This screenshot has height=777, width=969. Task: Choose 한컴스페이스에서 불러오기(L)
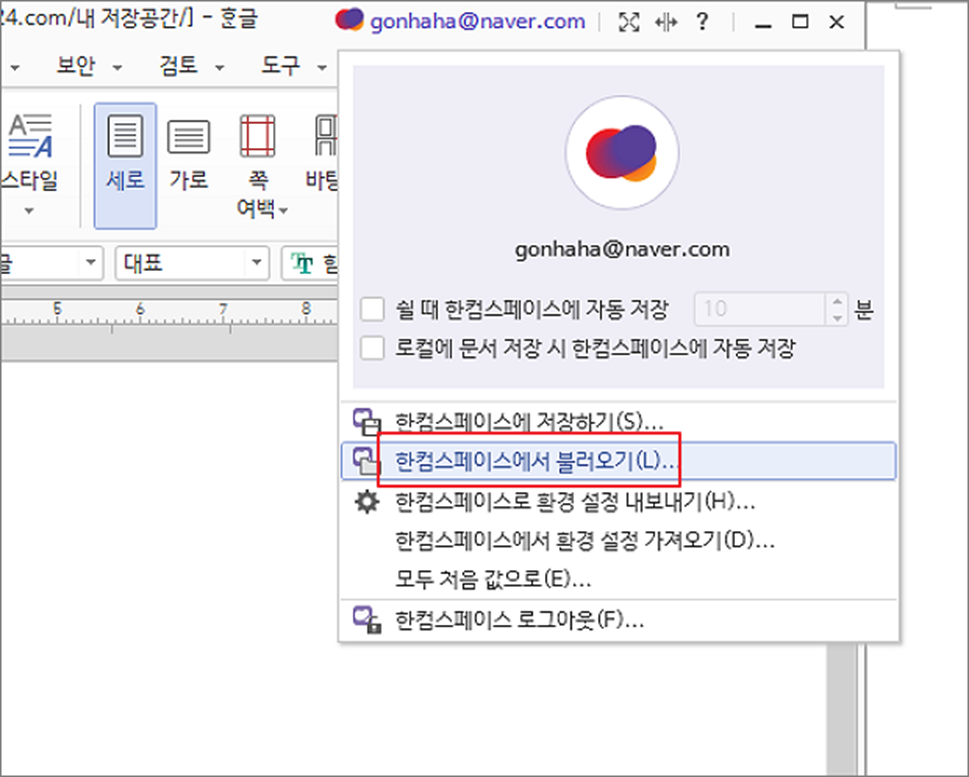pos(619,461)
